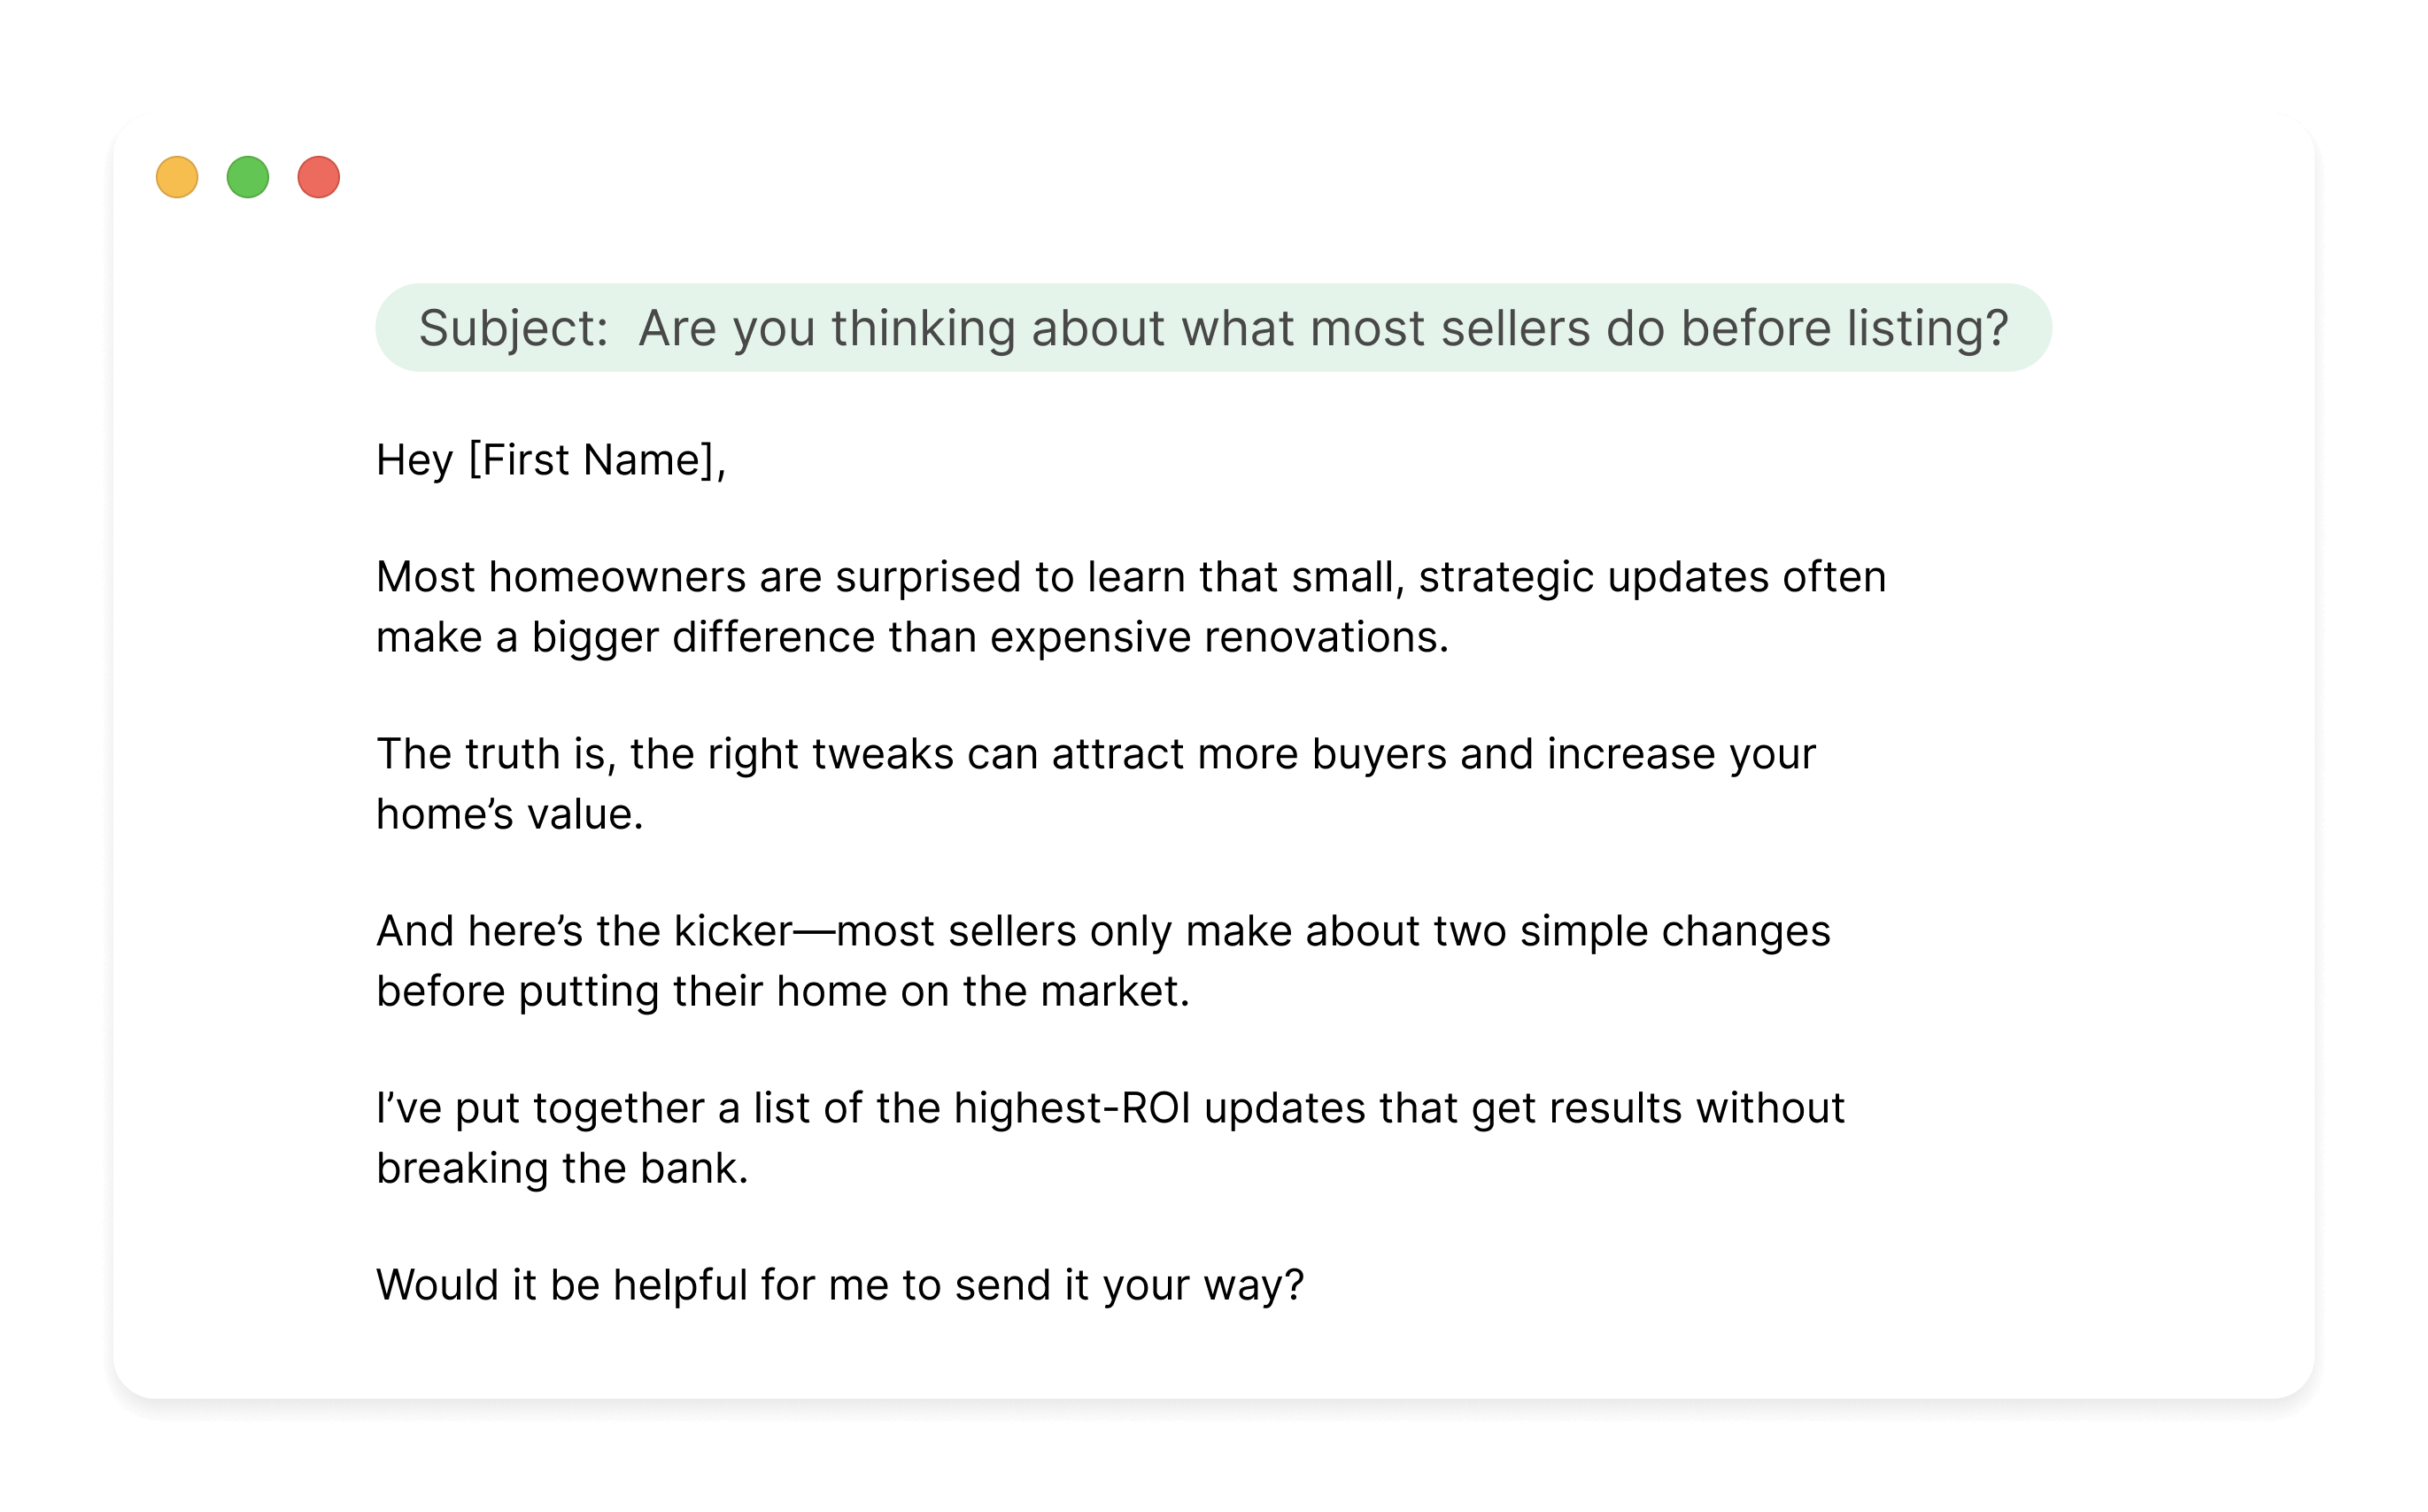The height and width of the screenshot is (1512, 2428).
Task: Click the "home's value." line
Action: (509, 814)
